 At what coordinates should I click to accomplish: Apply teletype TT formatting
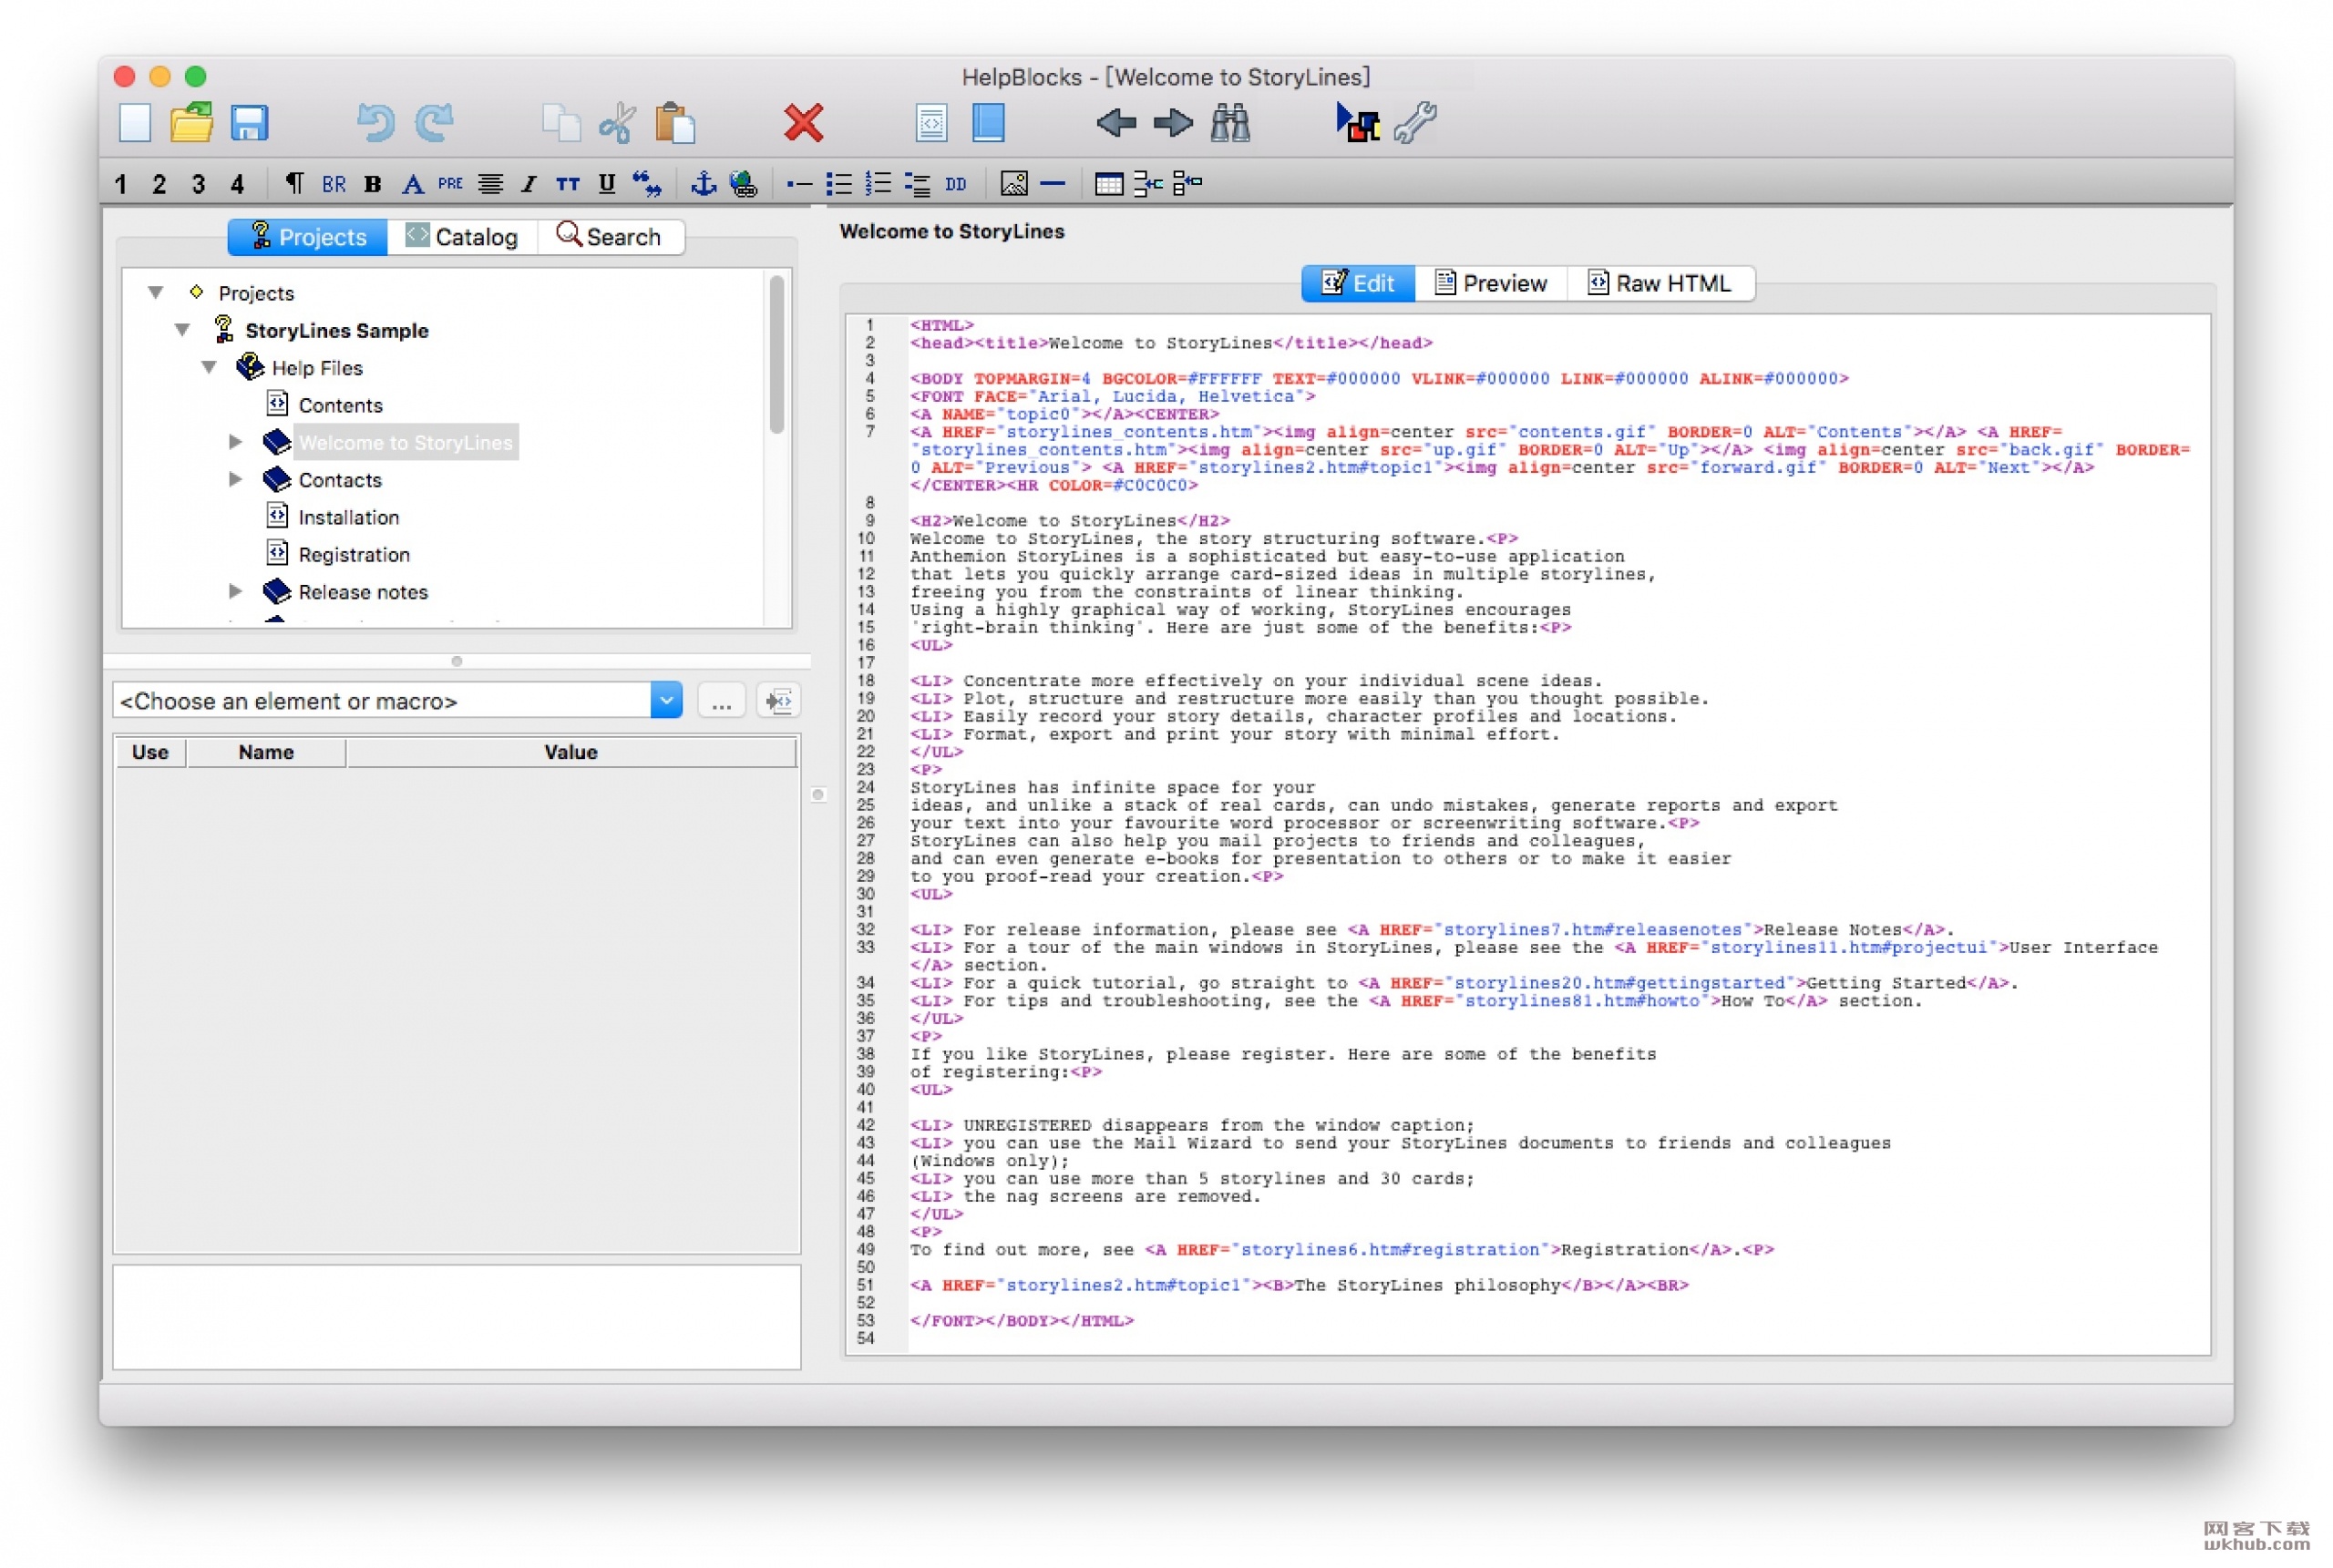pos(567,184)
